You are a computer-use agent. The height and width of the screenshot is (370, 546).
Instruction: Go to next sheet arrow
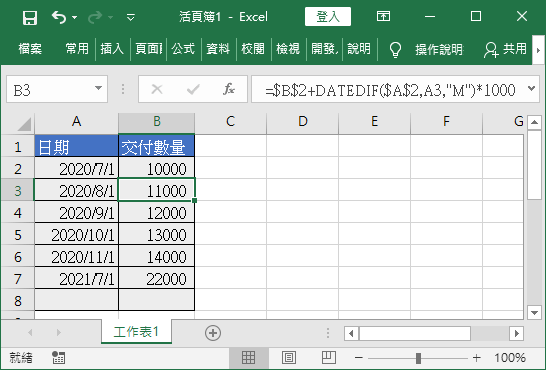point(58,333)
